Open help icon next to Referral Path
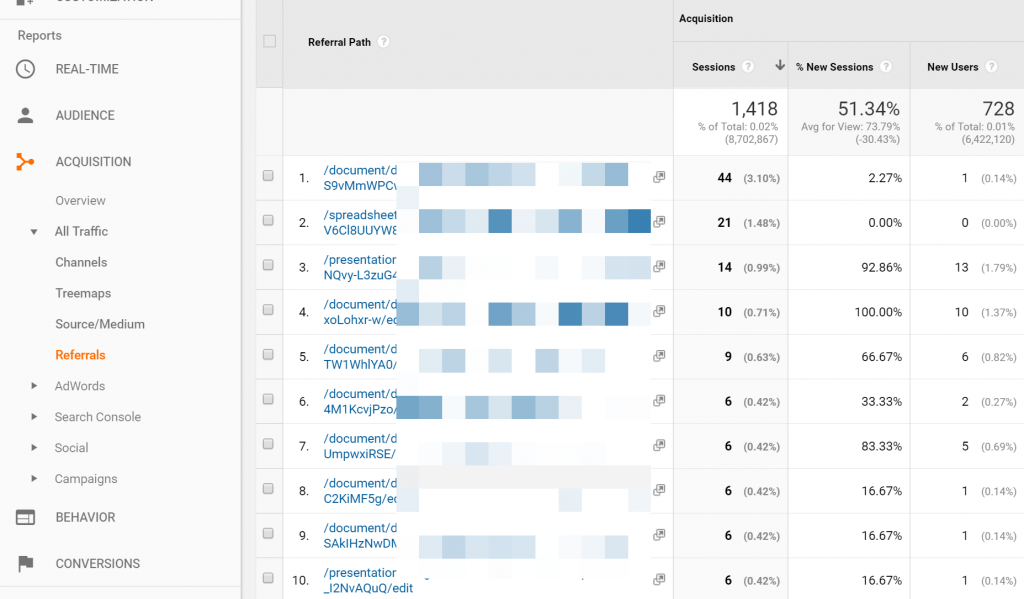1024x599 pixels. tap(384, 42)
